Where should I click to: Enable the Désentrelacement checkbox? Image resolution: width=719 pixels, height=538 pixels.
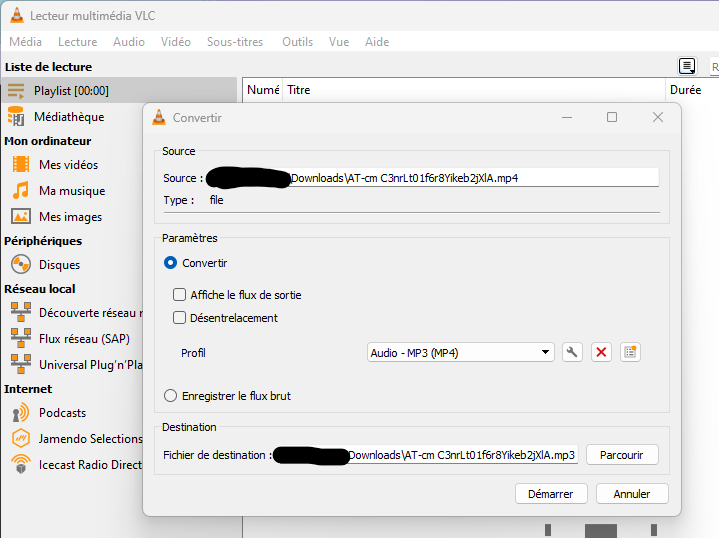(x=179, y=317)
